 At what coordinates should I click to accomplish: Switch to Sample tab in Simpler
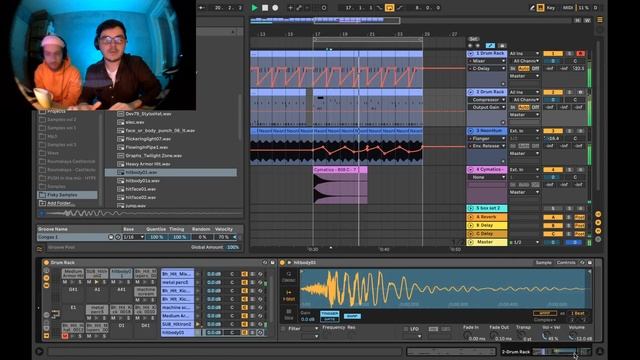coord(543,262)
